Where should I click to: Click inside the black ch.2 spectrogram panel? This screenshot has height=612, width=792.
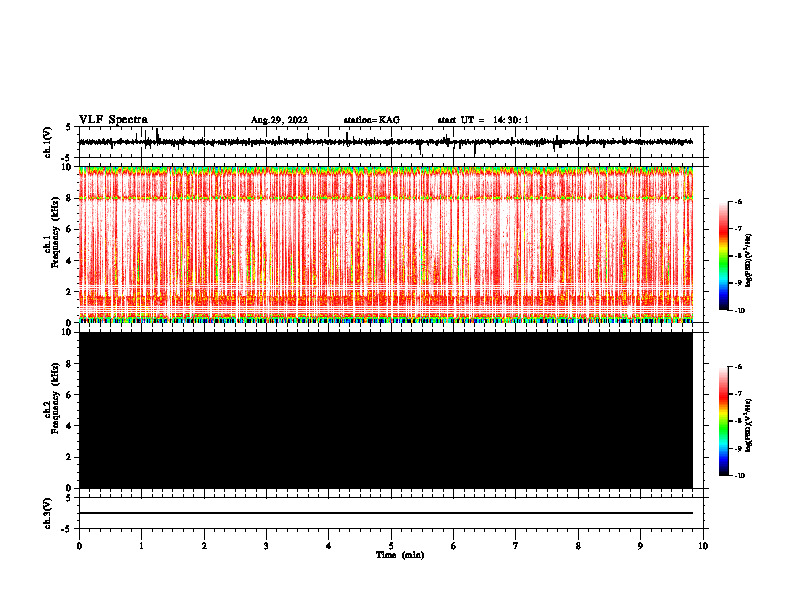click(x=385, y=410)
